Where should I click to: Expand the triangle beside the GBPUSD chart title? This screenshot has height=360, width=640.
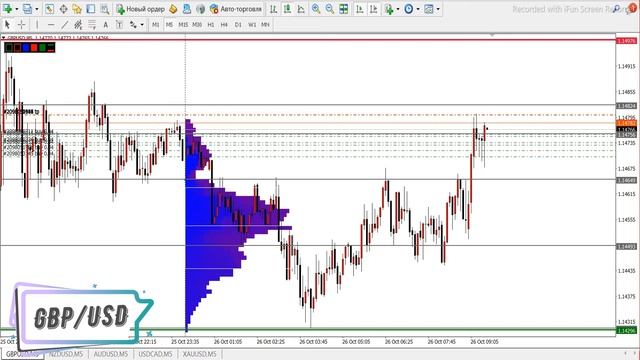(3, 38)
